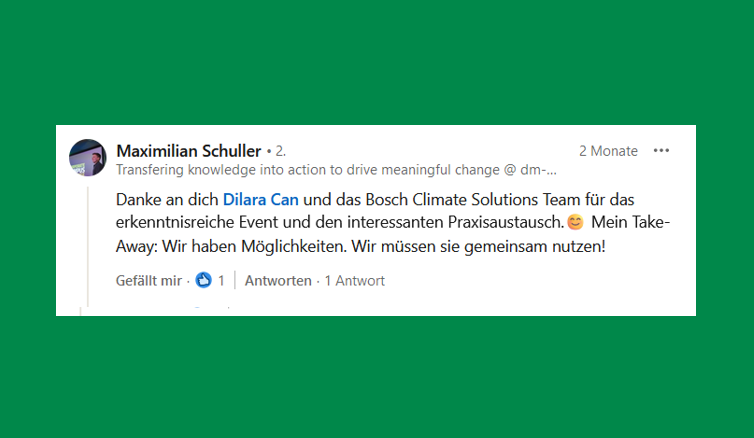This screenshot has width=754, height=438.
Task: Click the reaction count "1"
Action: (221, 281)
